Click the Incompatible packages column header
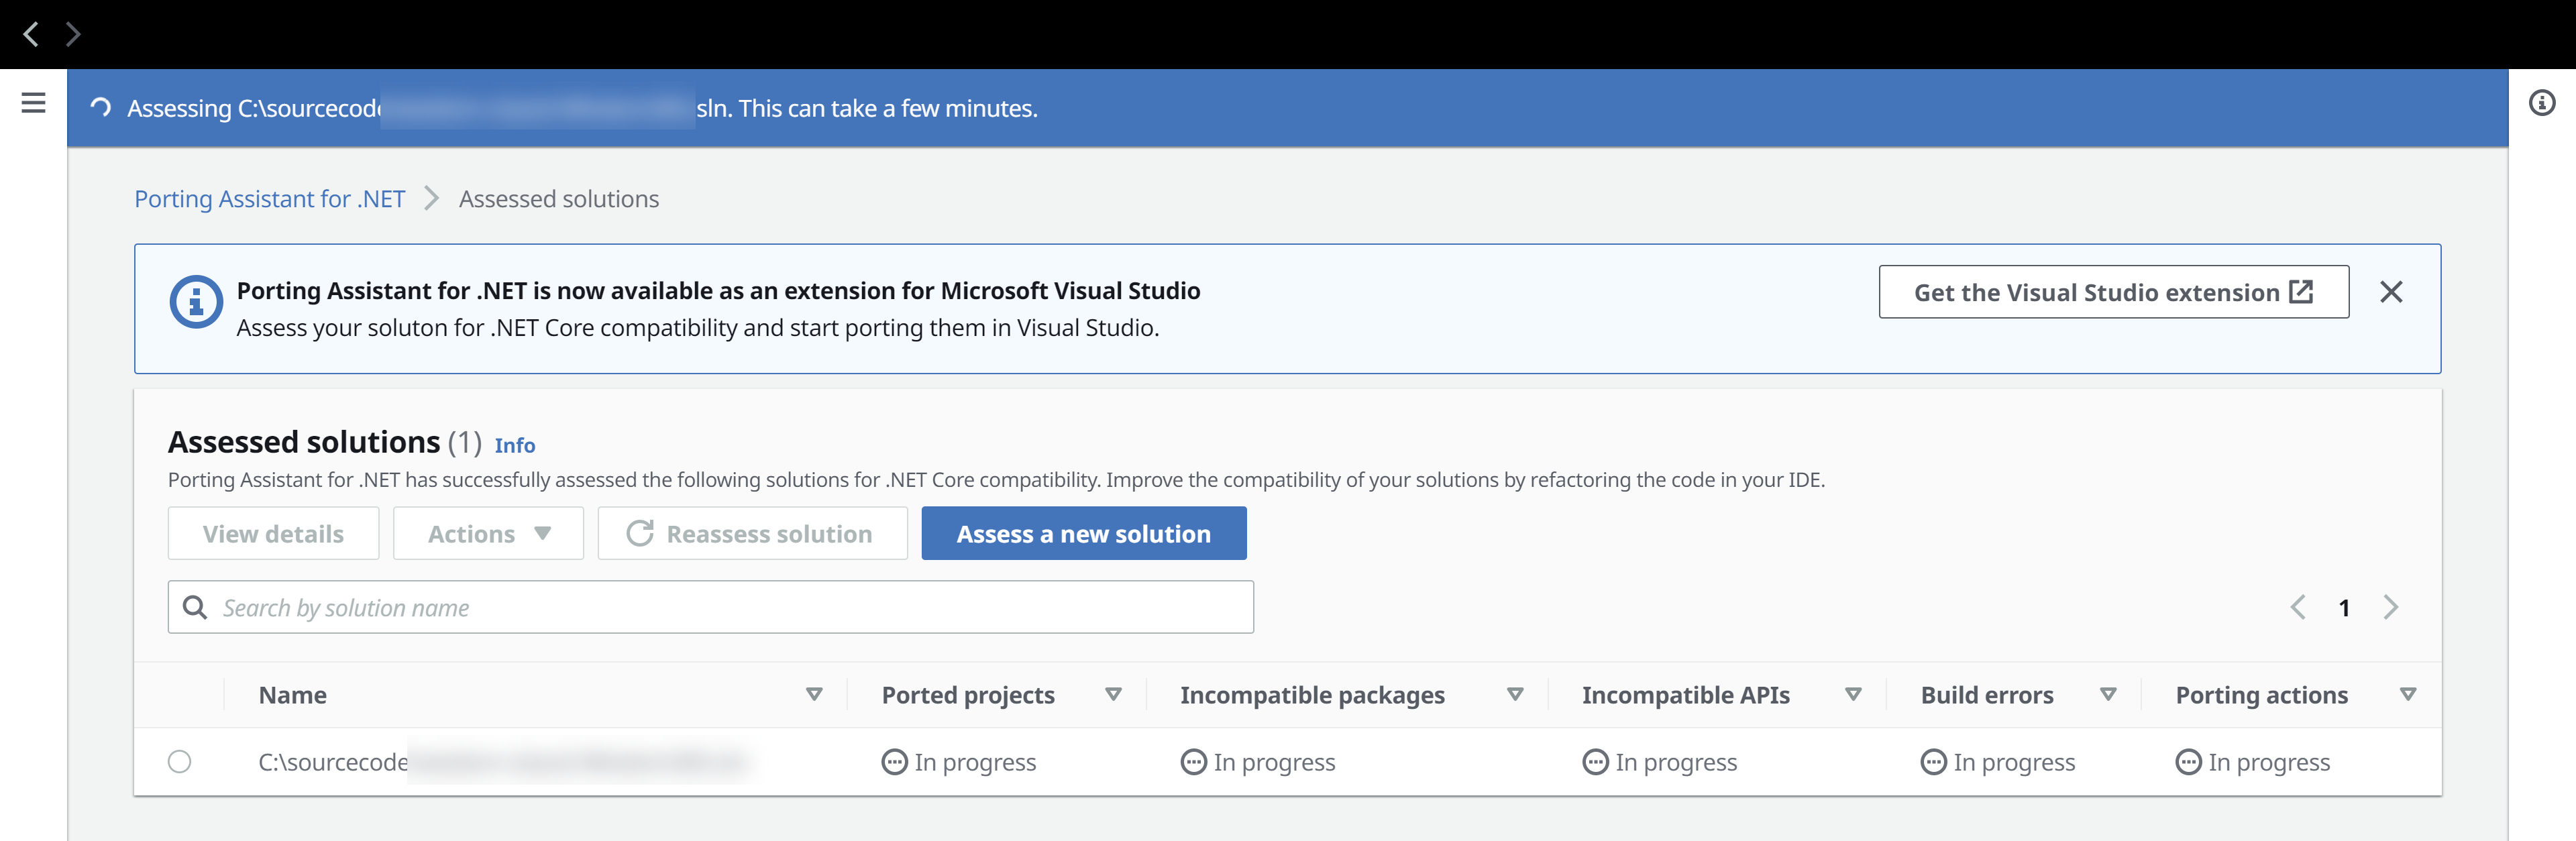The width and height of the screenshot is (2576, 841). coord(1312,695)
